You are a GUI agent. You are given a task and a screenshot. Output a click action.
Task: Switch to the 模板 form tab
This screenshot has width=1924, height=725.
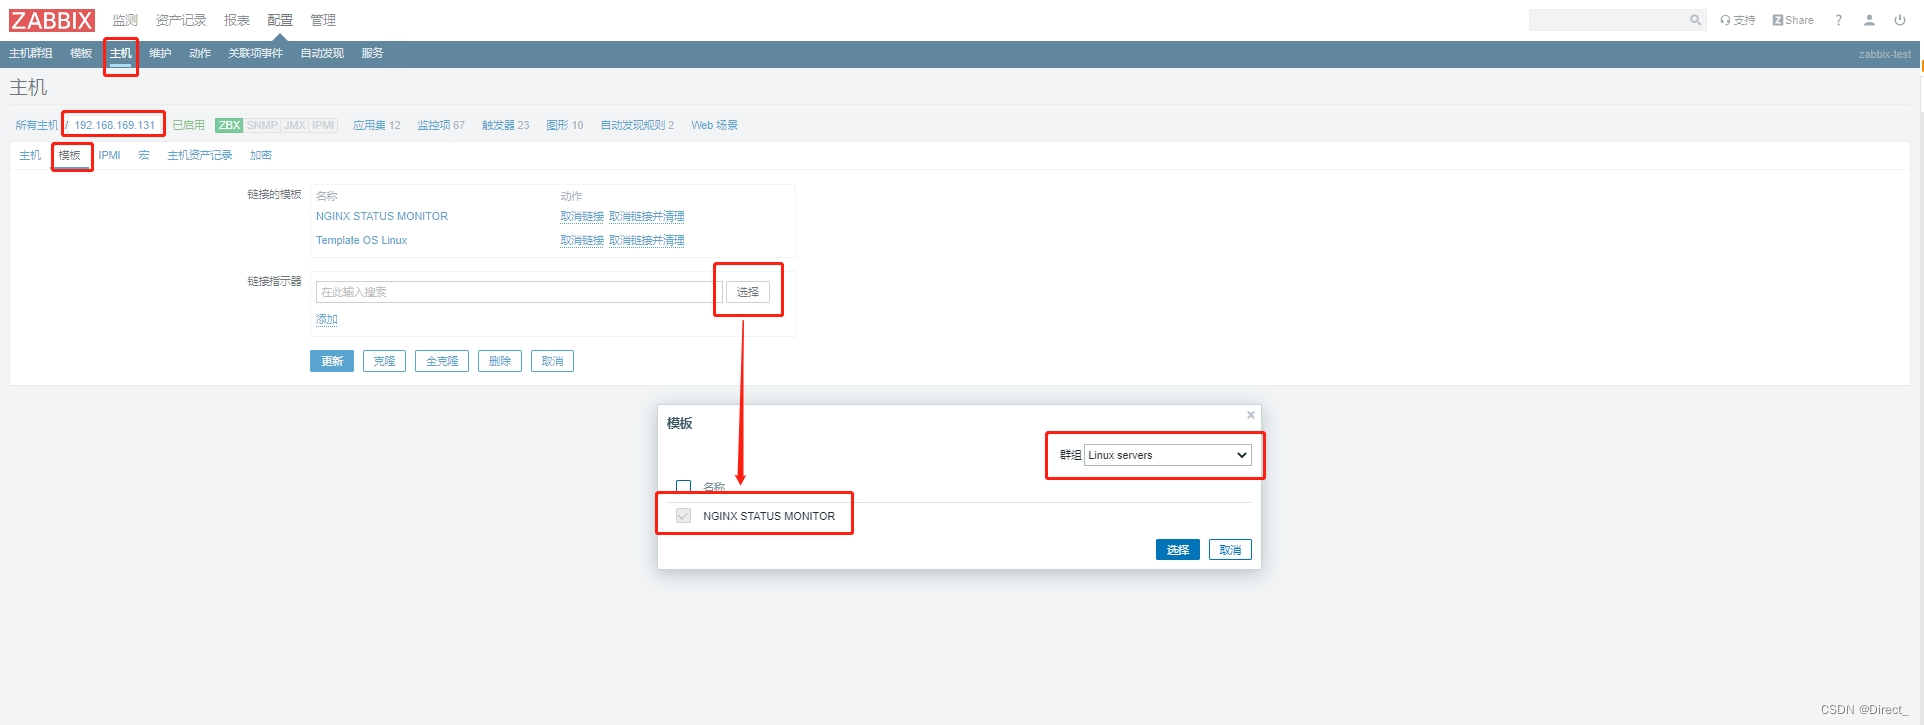click(69, 155)
